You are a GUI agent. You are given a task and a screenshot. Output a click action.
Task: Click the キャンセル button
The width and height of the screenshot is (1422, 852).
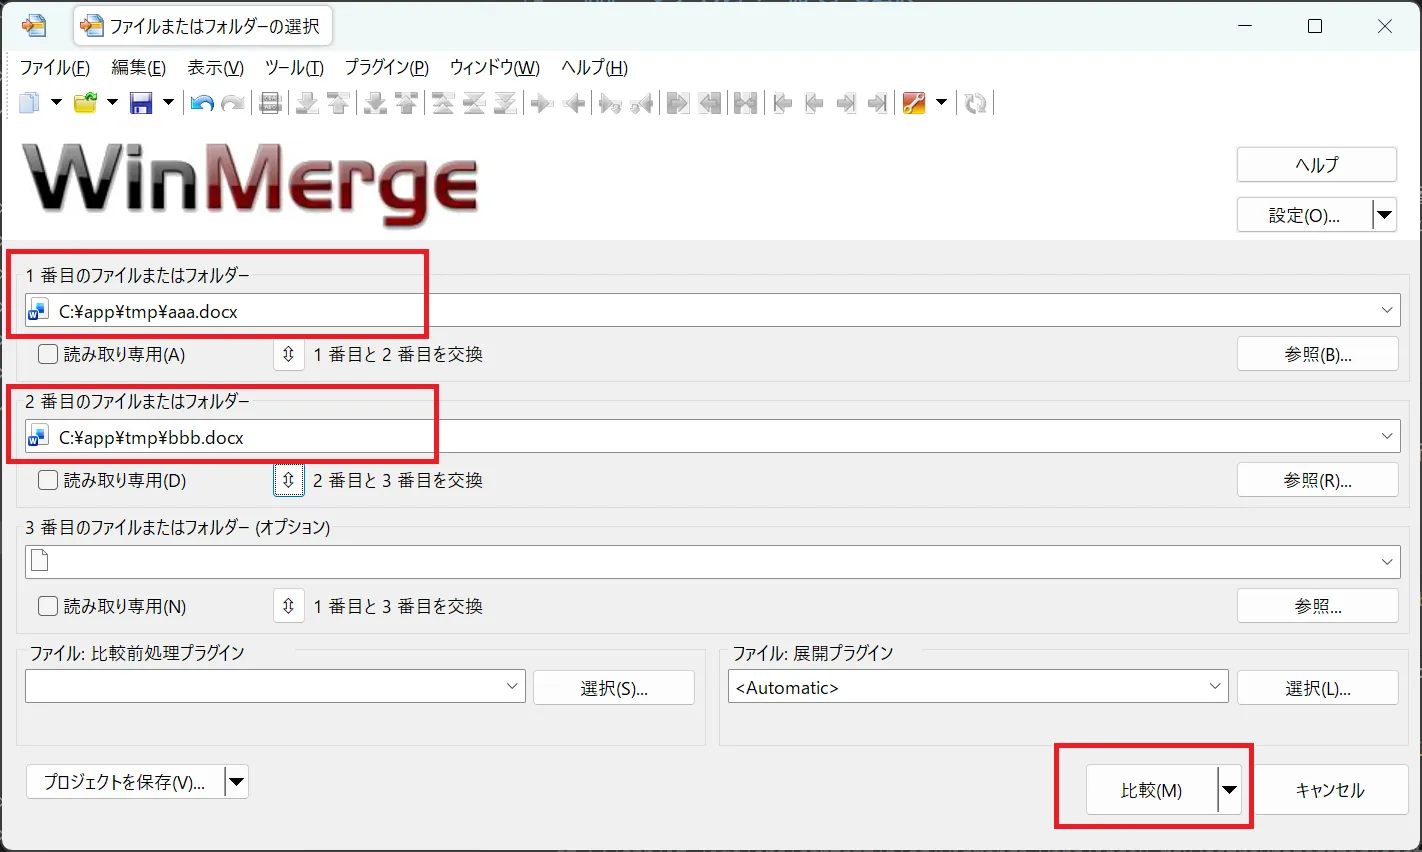click(x=1330, y=790)
